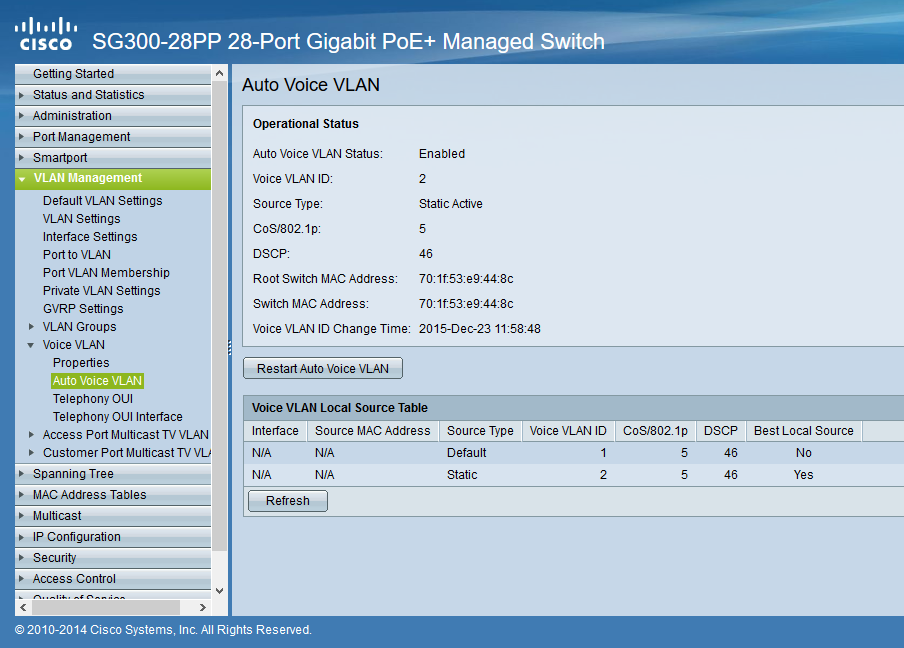The height and width of the screenshot is (648, 904).
Task: Click Source Type column header
Action: [x=480, y=431]
